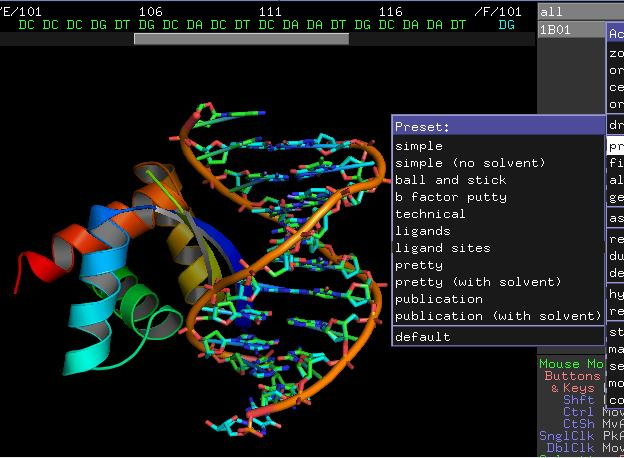Click the 'CtSh' row label

tap(579, 423)
